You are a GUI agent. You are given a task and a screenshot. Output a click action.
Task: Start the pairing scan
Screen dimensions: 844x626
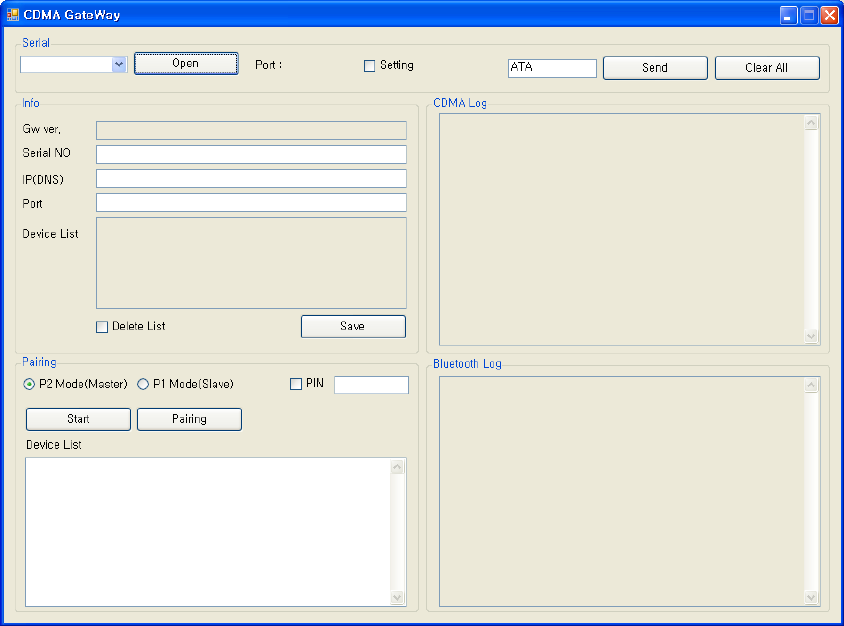coord(78,419)
